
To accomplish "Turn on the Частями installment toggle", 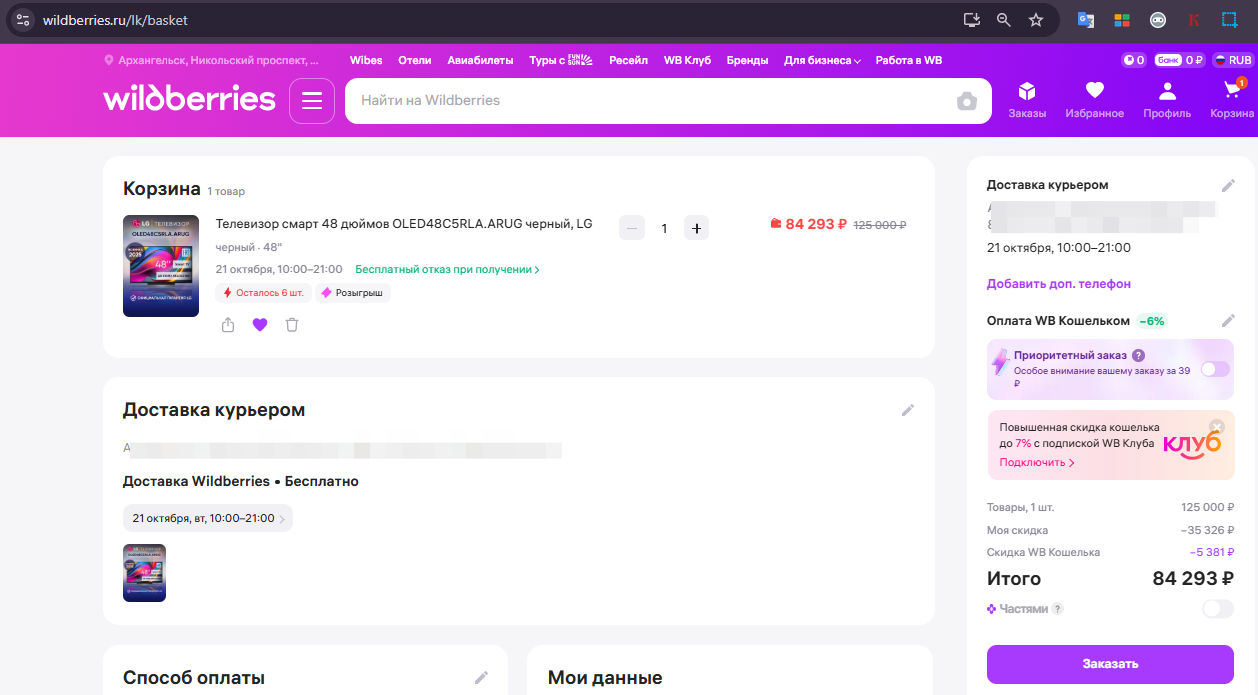I will pos(1217,609).
